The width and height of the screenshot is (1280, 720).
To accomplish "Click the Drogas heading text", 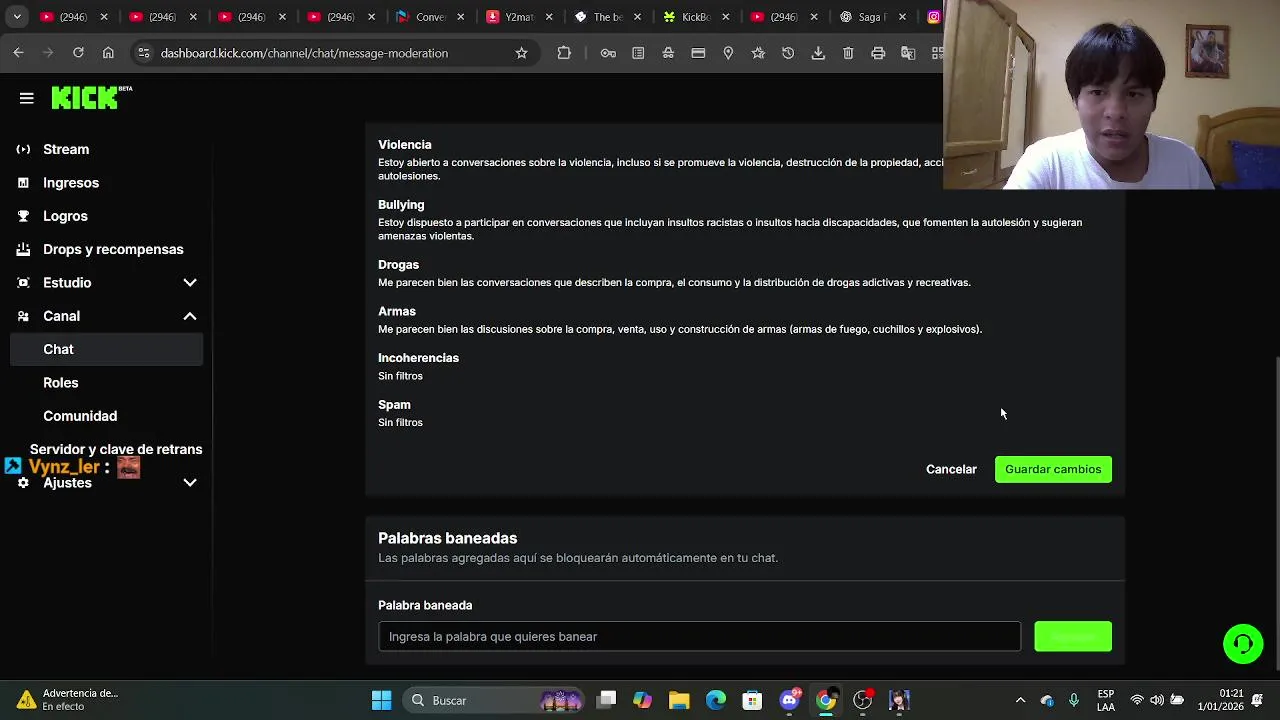I will (x=398, y=265).
